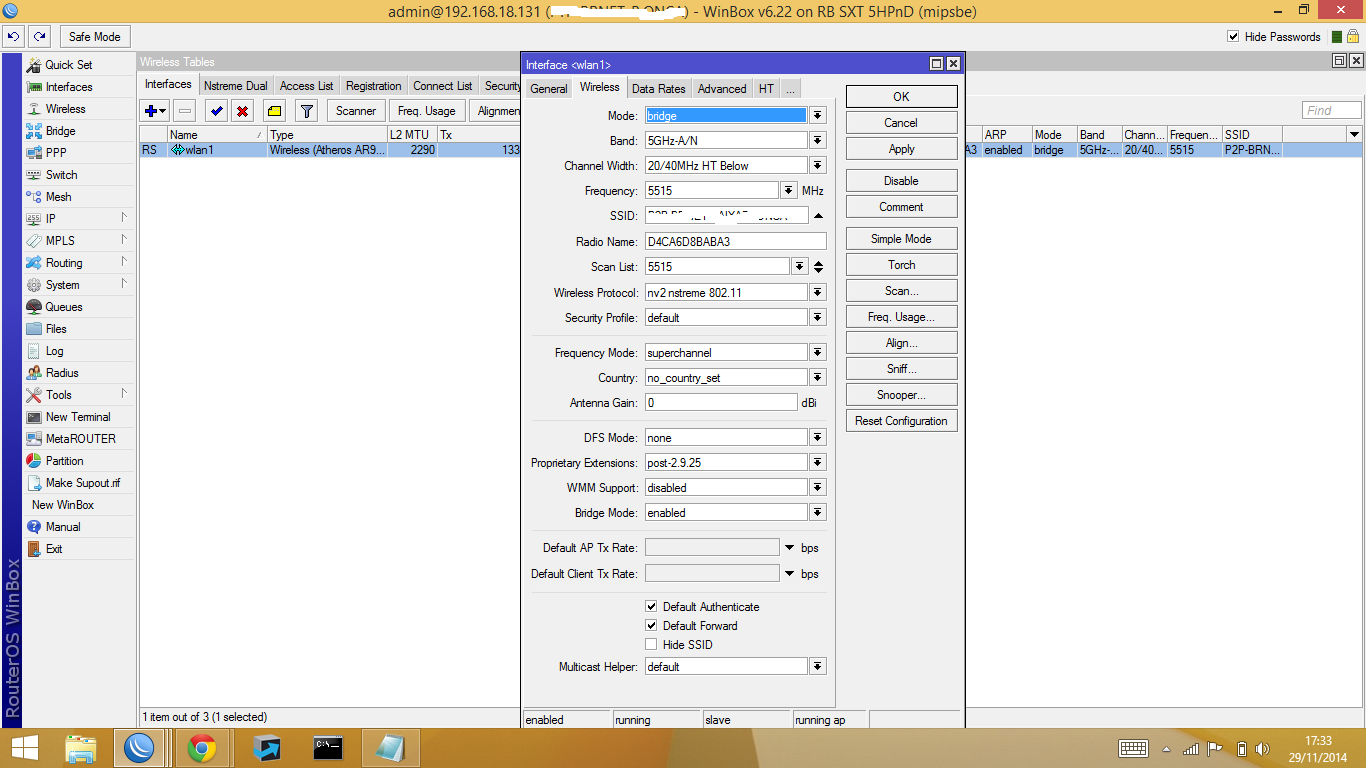Open the Country dropdown
Viewport: 1366px width, 768px height.
coord(818,378)
